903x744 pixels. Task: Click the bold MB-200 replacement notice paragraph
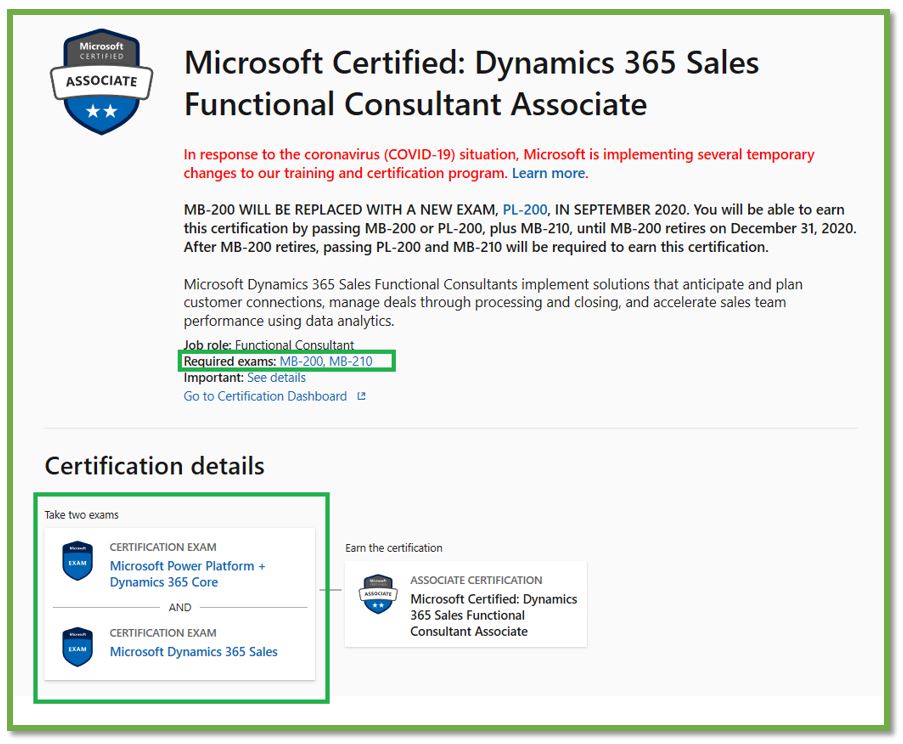click(x=520, y=228)
